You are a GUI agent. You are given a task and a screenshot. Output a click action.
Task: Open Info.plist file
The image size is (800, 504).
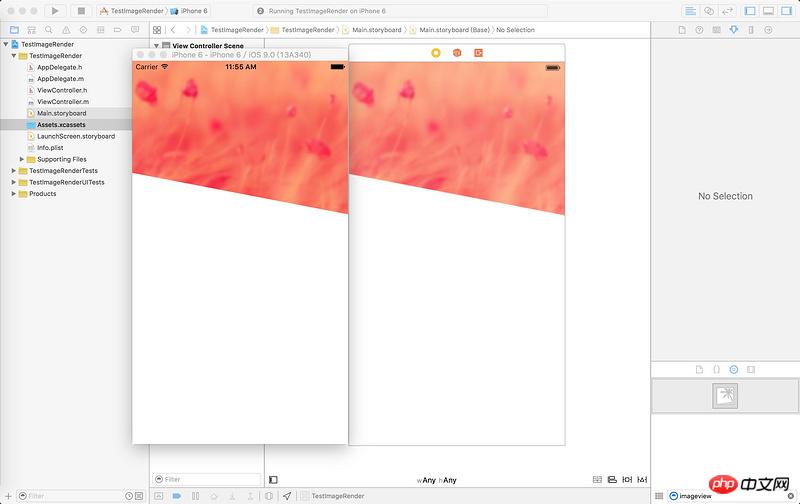tap(50, 147)
